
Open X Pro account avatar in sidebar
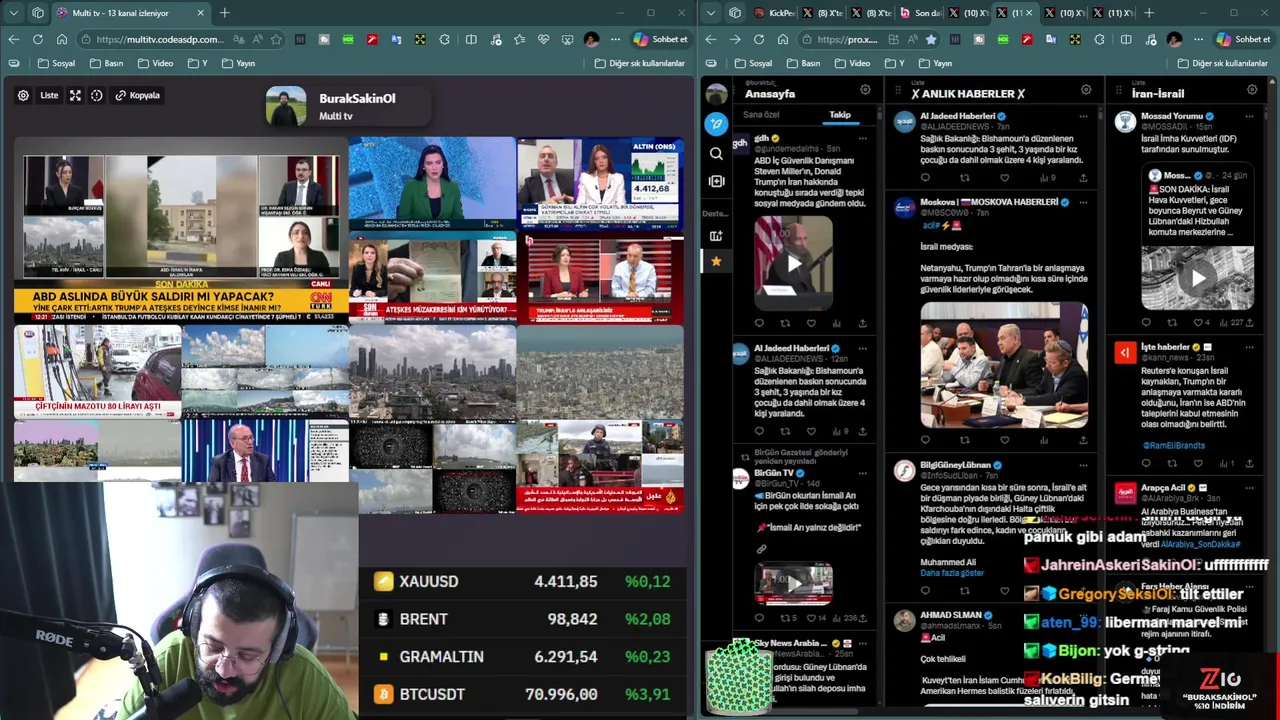point(716,94)
